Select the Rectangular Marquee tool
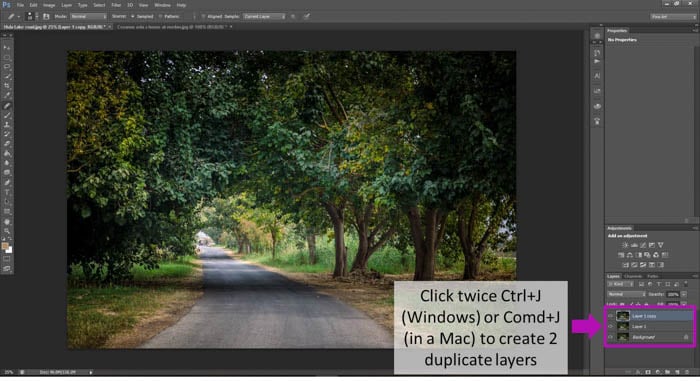The width and height of the screenshot is (700, 381). pos(7,57)
